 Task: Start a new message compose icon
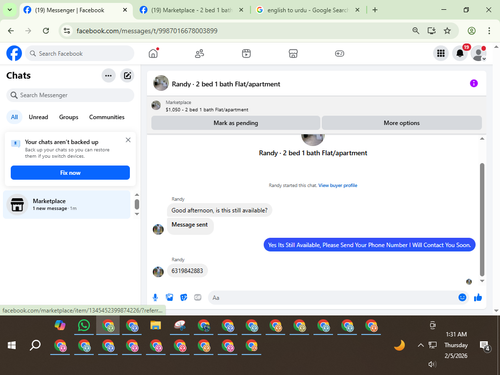tap(127, 76)
